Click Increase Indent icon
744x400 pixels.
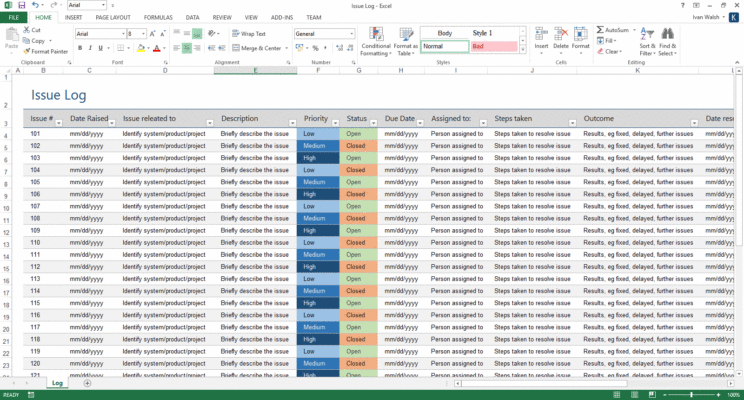223,48
